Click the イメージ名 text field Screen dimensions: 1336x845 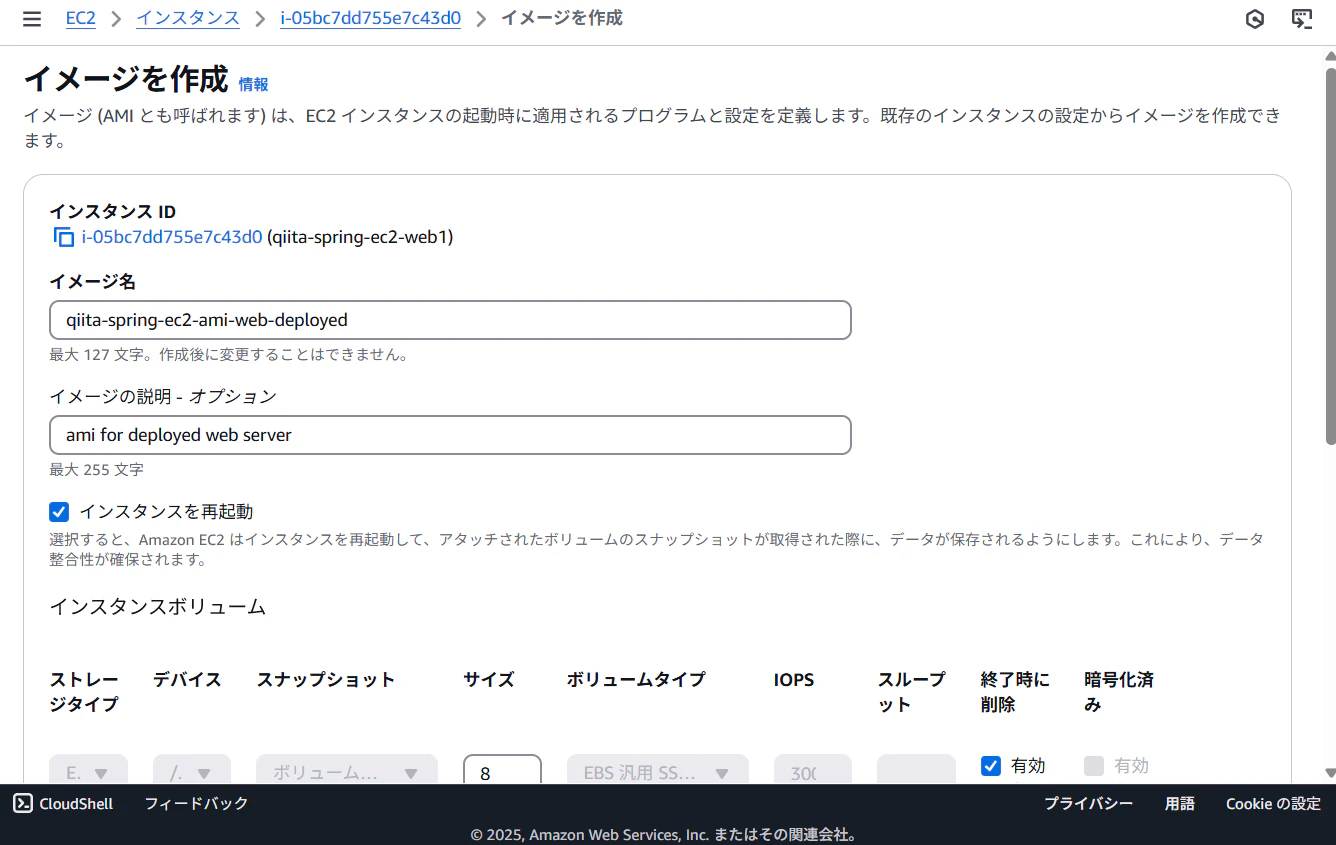coord(450,320)
